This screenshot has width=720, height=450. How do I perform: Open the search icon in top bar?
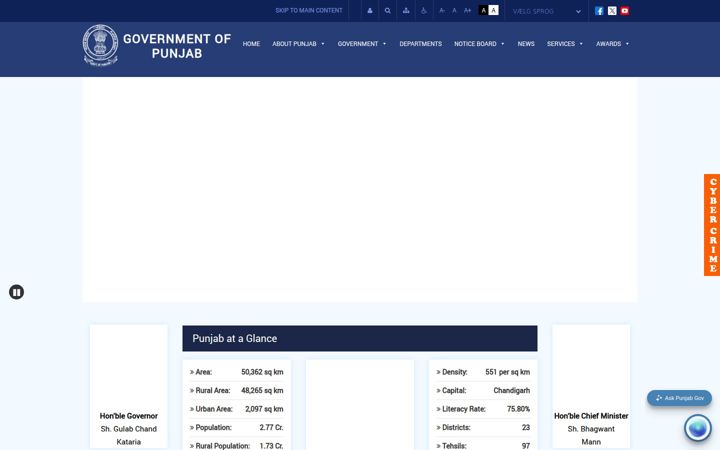coord(388,11)
